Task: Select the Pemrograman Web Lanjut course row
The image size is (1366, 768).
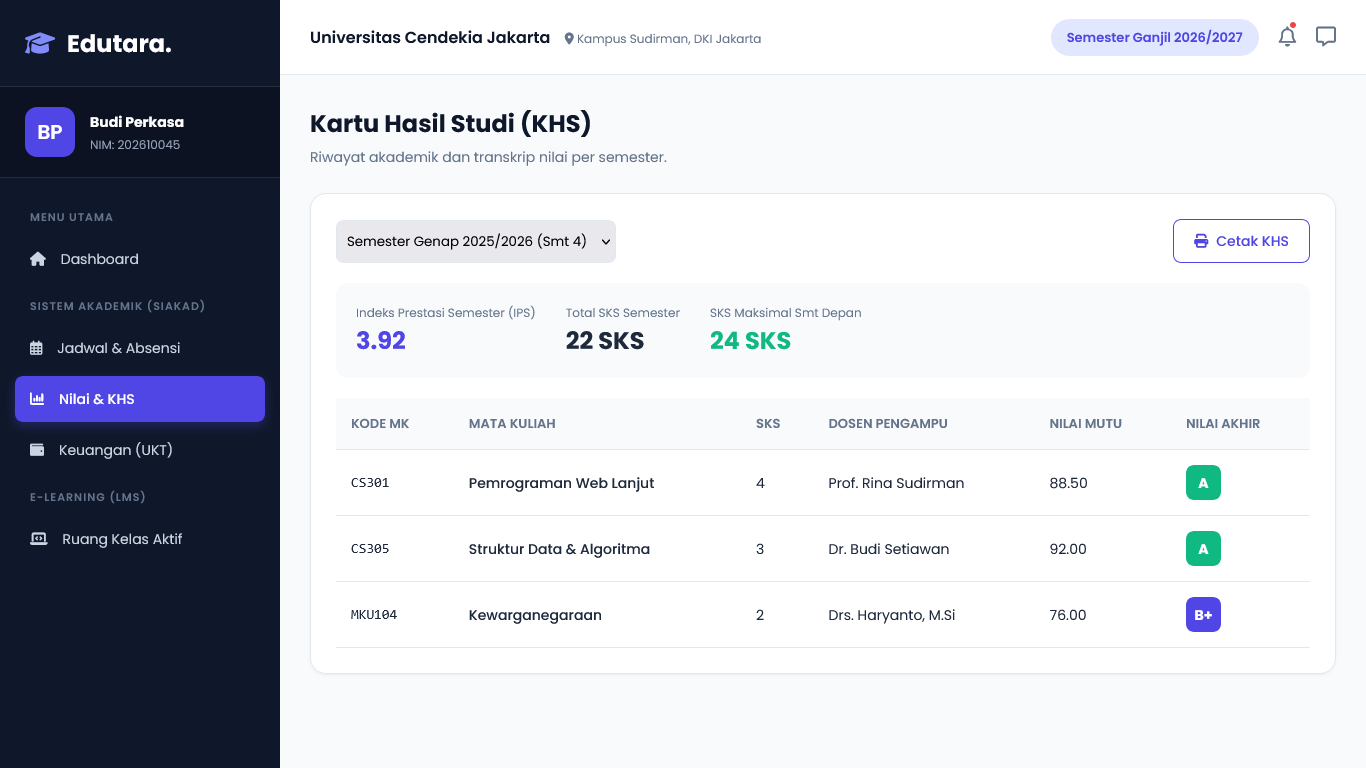Action: [823, 483]
